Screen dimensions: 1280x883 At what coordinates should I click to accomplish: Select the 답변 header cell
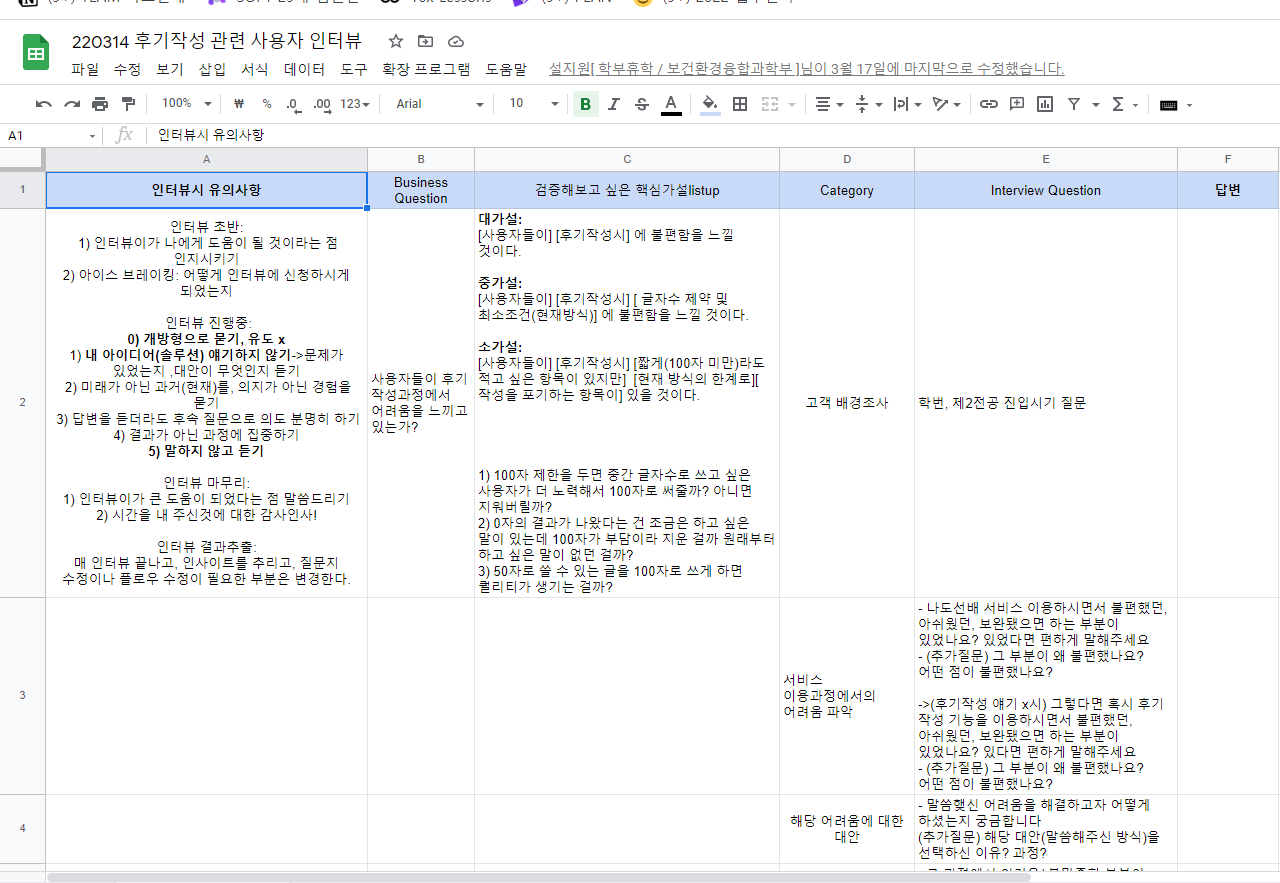click(1228, 190)
